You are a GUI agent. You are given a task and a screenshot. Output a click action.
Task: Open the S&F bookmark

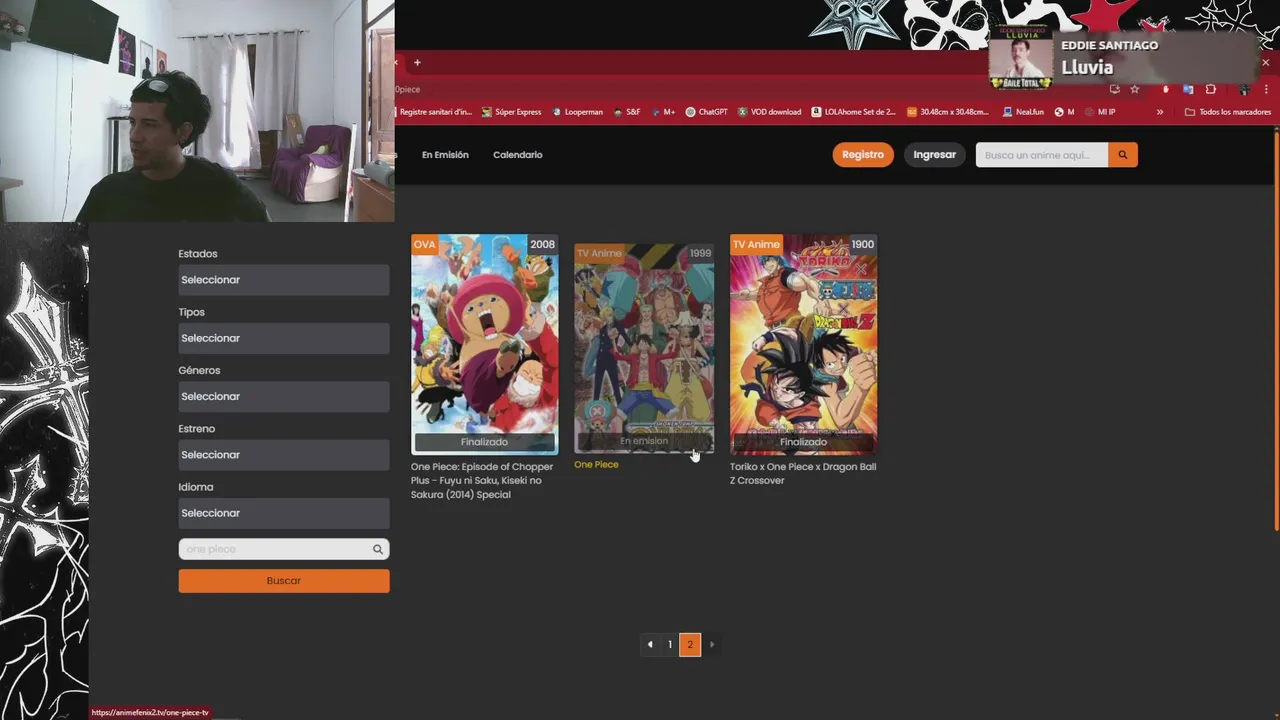point(626,112)
